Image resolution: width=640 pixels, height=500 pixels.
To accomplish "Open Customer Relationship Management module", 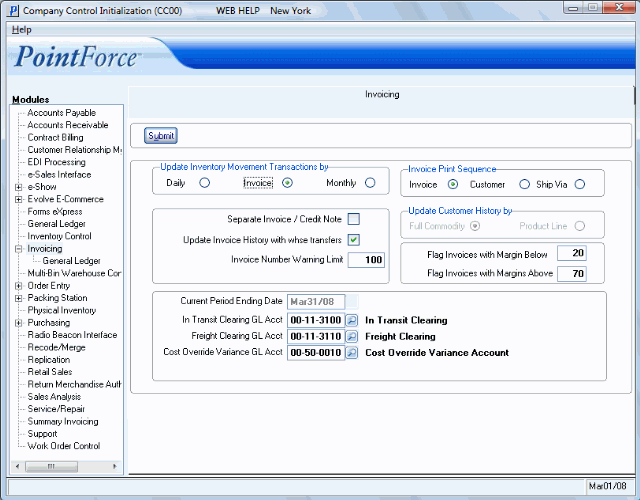I will 74,150.
